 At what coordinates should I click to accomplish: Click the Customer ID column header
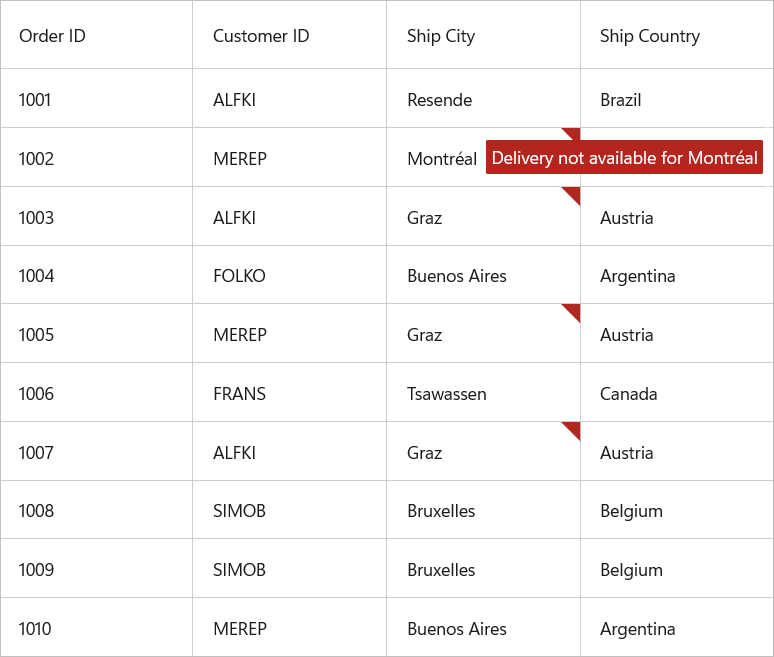coord(261,36)
